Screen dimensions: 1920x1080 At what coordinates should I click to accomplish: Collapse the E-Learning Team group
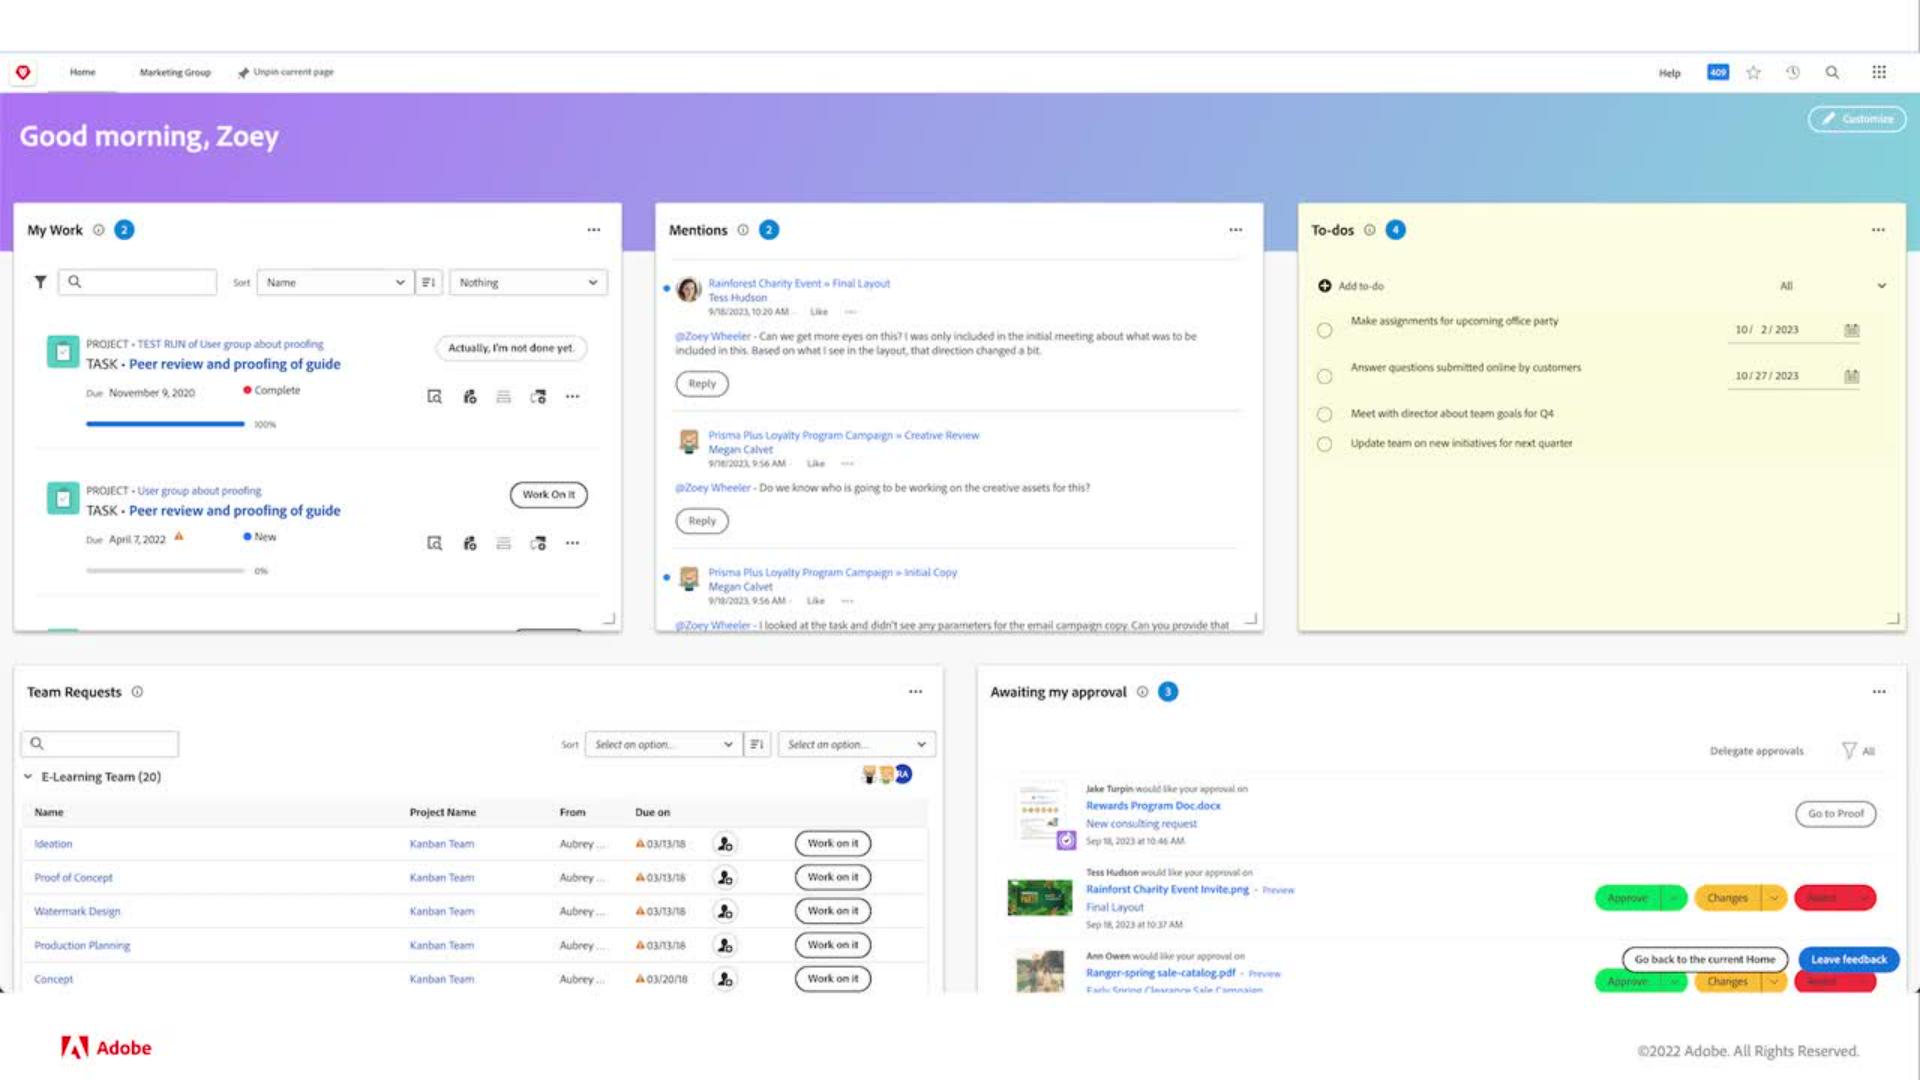[28, 776]
